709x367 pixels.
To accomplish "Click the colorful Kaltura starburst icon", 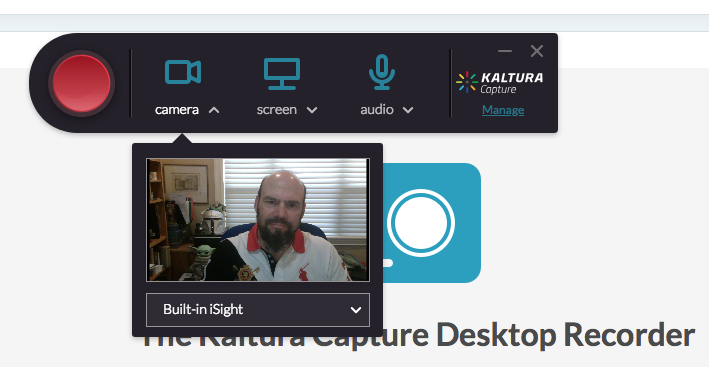I will coord(467,82).
